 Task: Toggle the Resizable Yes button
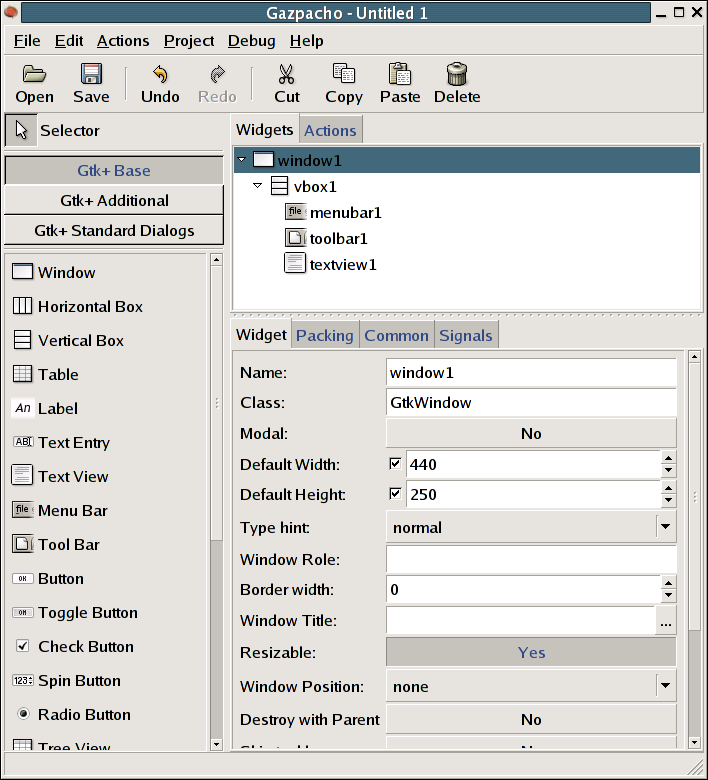tap(531, 652)
